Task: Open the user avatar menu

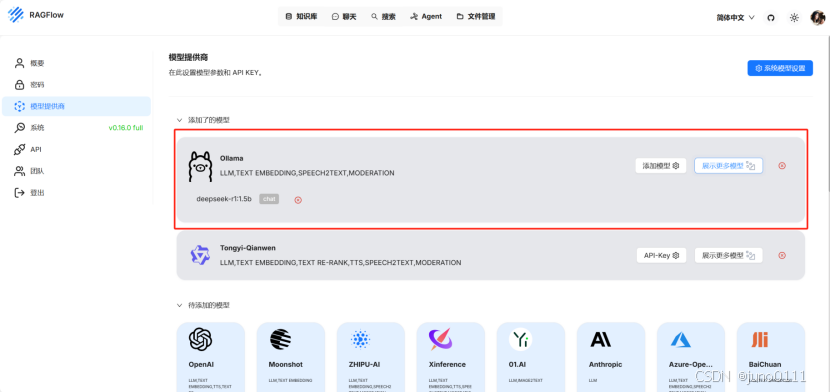Action: coord(817,17)
